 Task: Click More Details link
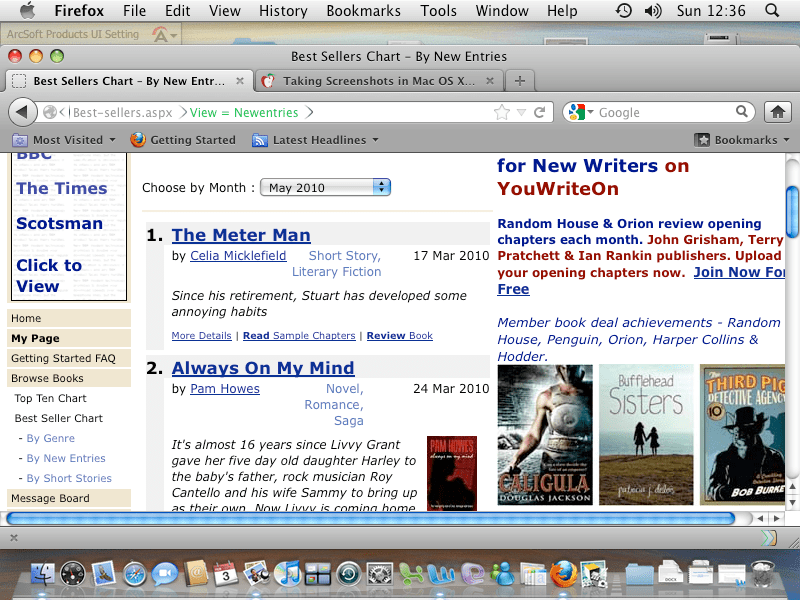pyautogui.click(x=202, y=336)
